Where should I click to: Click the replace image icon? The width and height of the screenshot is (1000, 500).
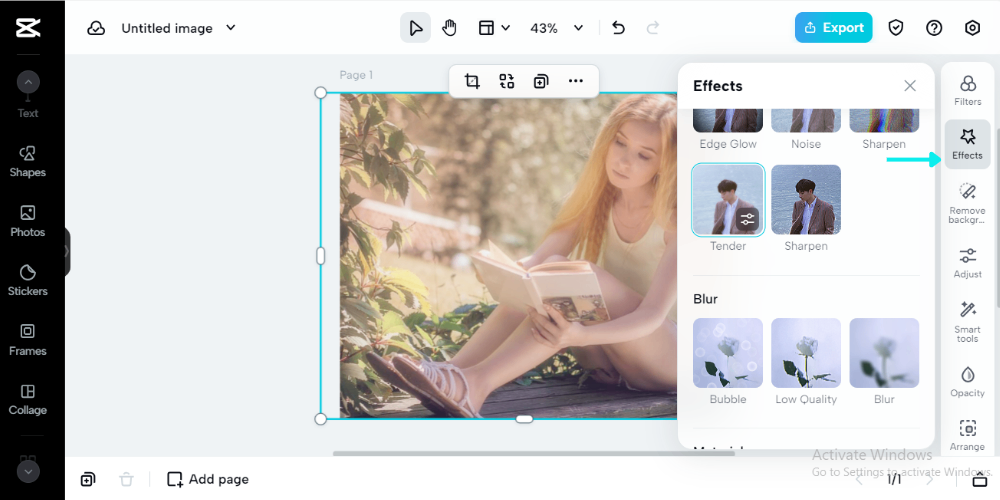point(506,81)
